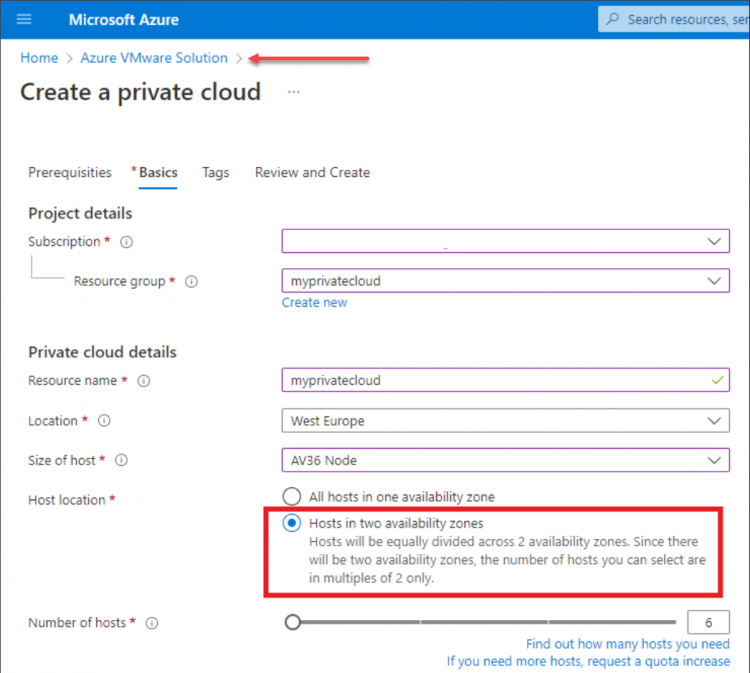The height and width of the screenshot is (673, 750).
Task: Show info for Resource group field
Action: (191, 282)
